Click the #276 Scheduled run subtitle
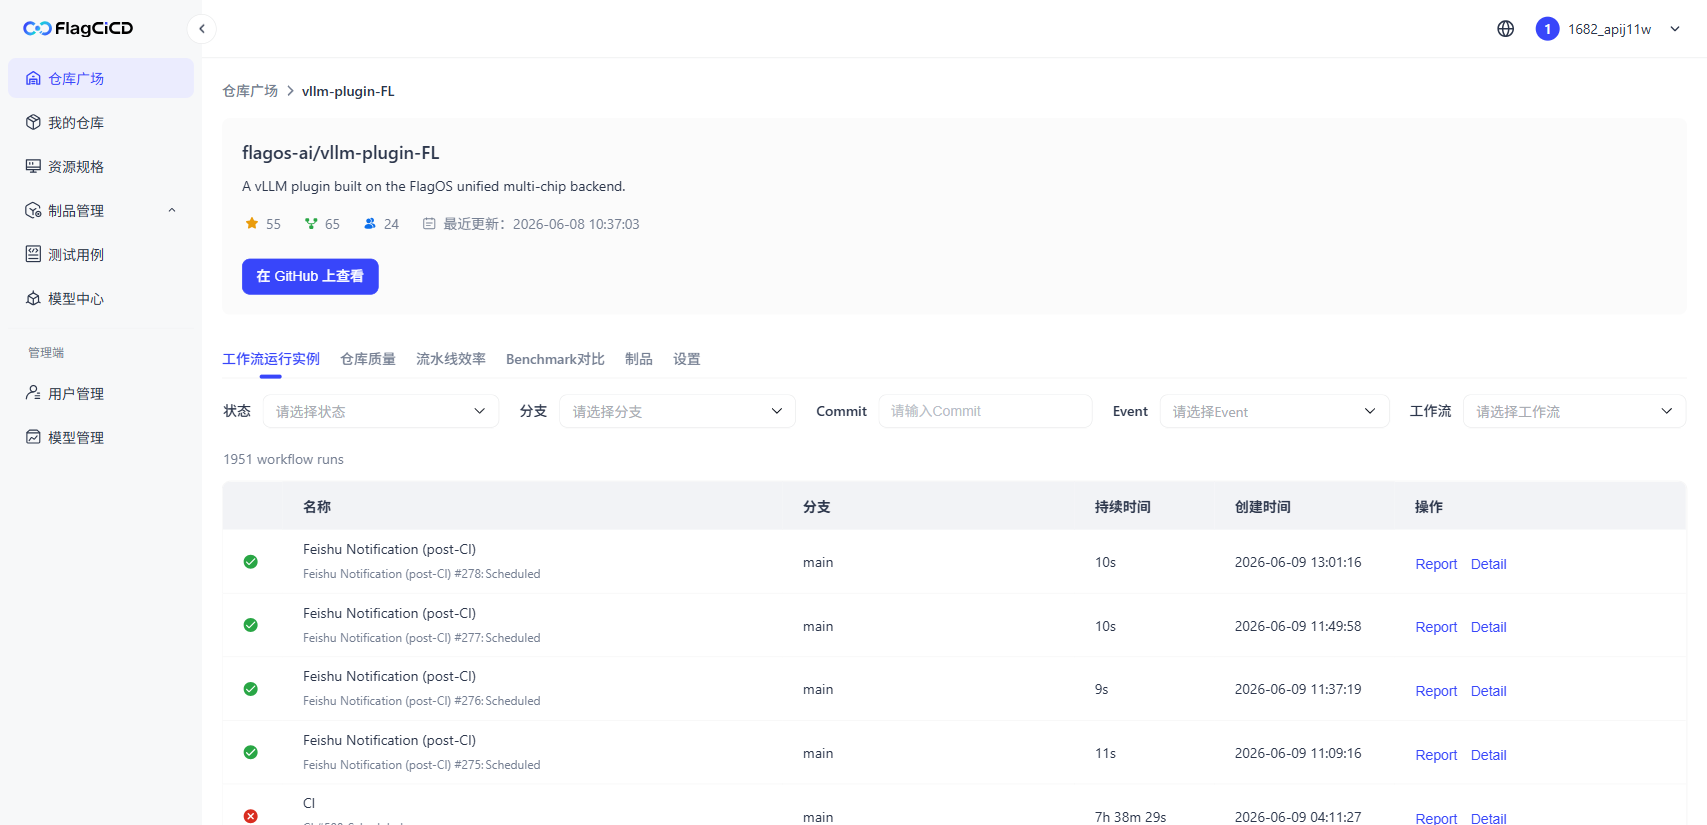 tap(421, 701)
